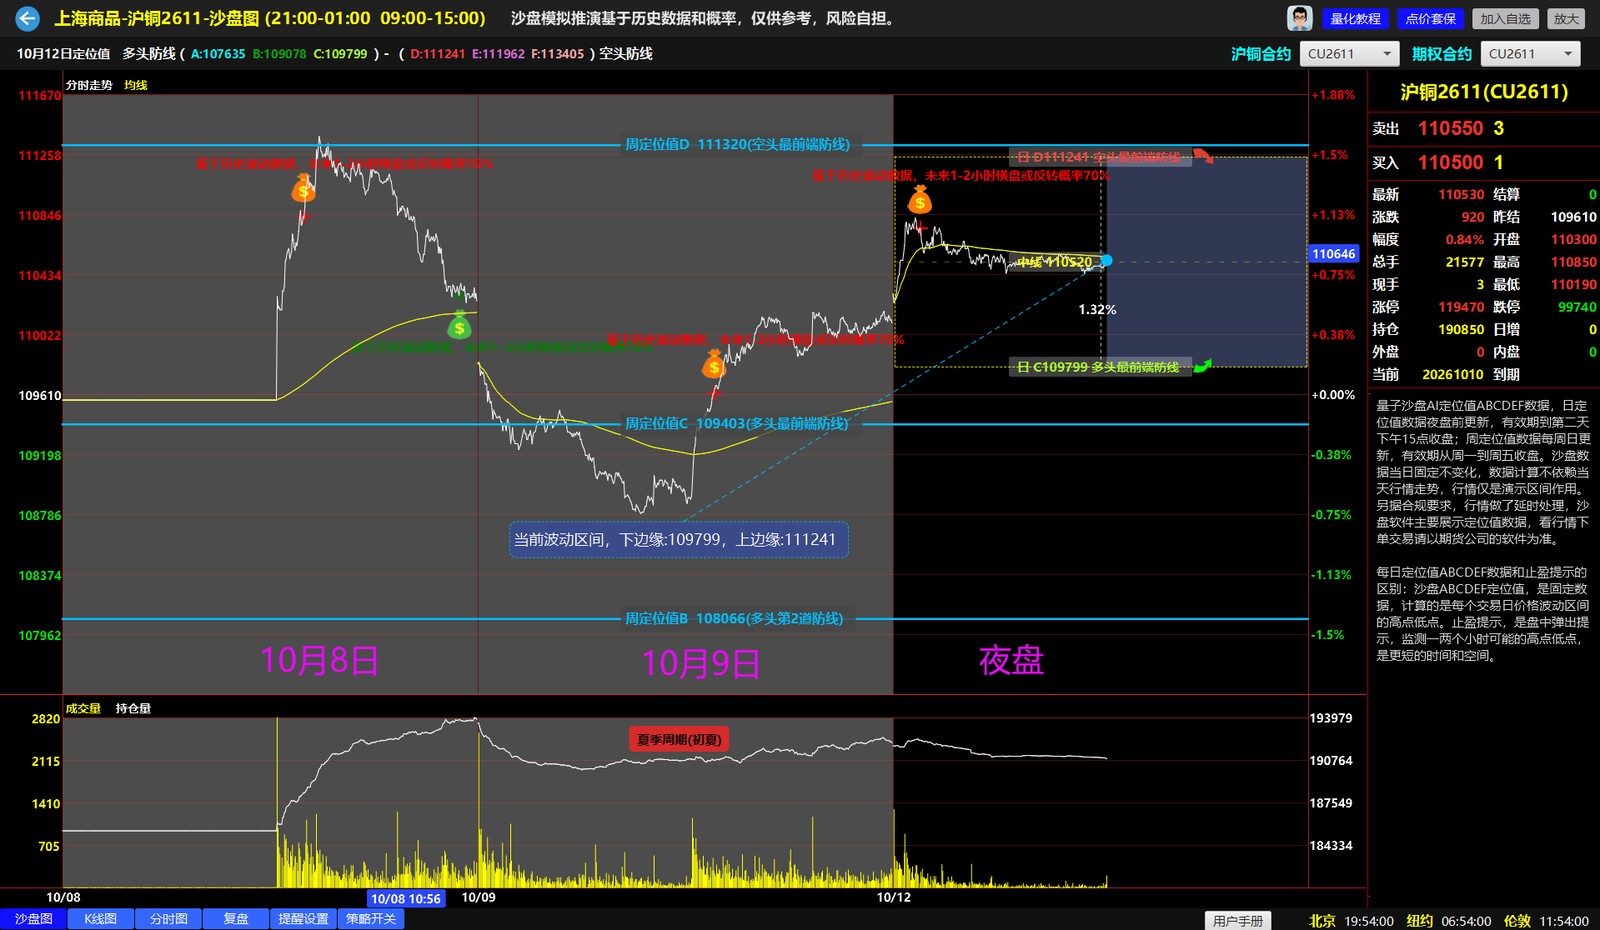Open the 提醒设置 tab

tap(303, 919)
